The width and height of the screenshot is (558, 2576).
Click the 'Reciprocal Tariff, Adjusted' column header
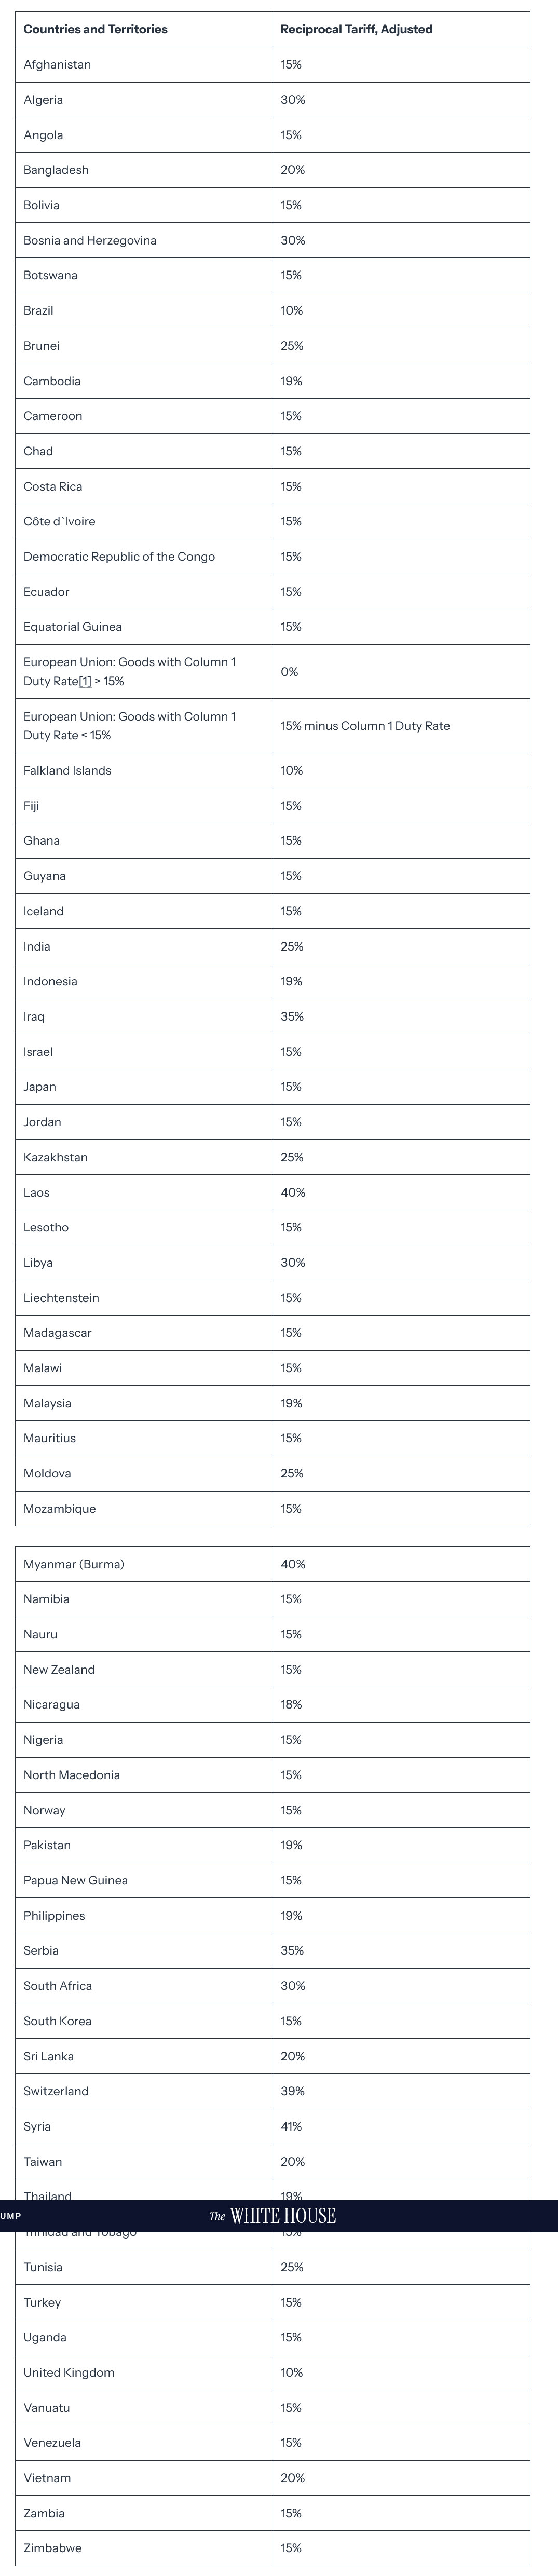[x=356, y=29]
